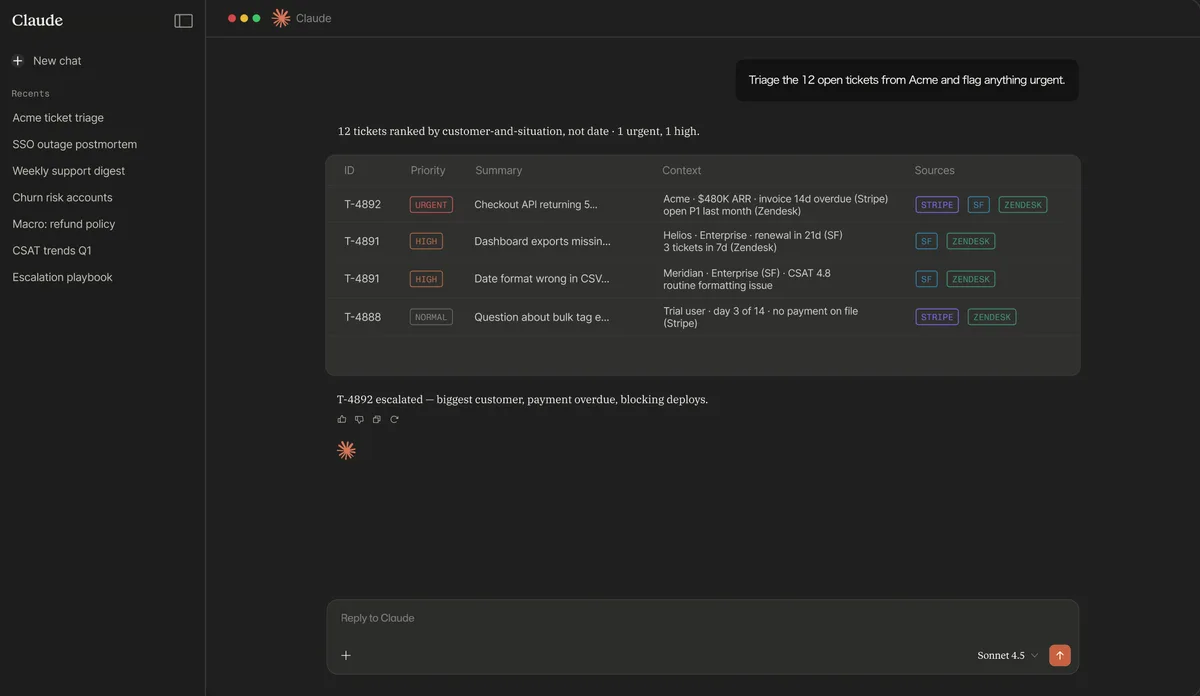The width and height of the screenshot is (1200, 696).
Task: Click the Summary column header
Action: [499, 170]
